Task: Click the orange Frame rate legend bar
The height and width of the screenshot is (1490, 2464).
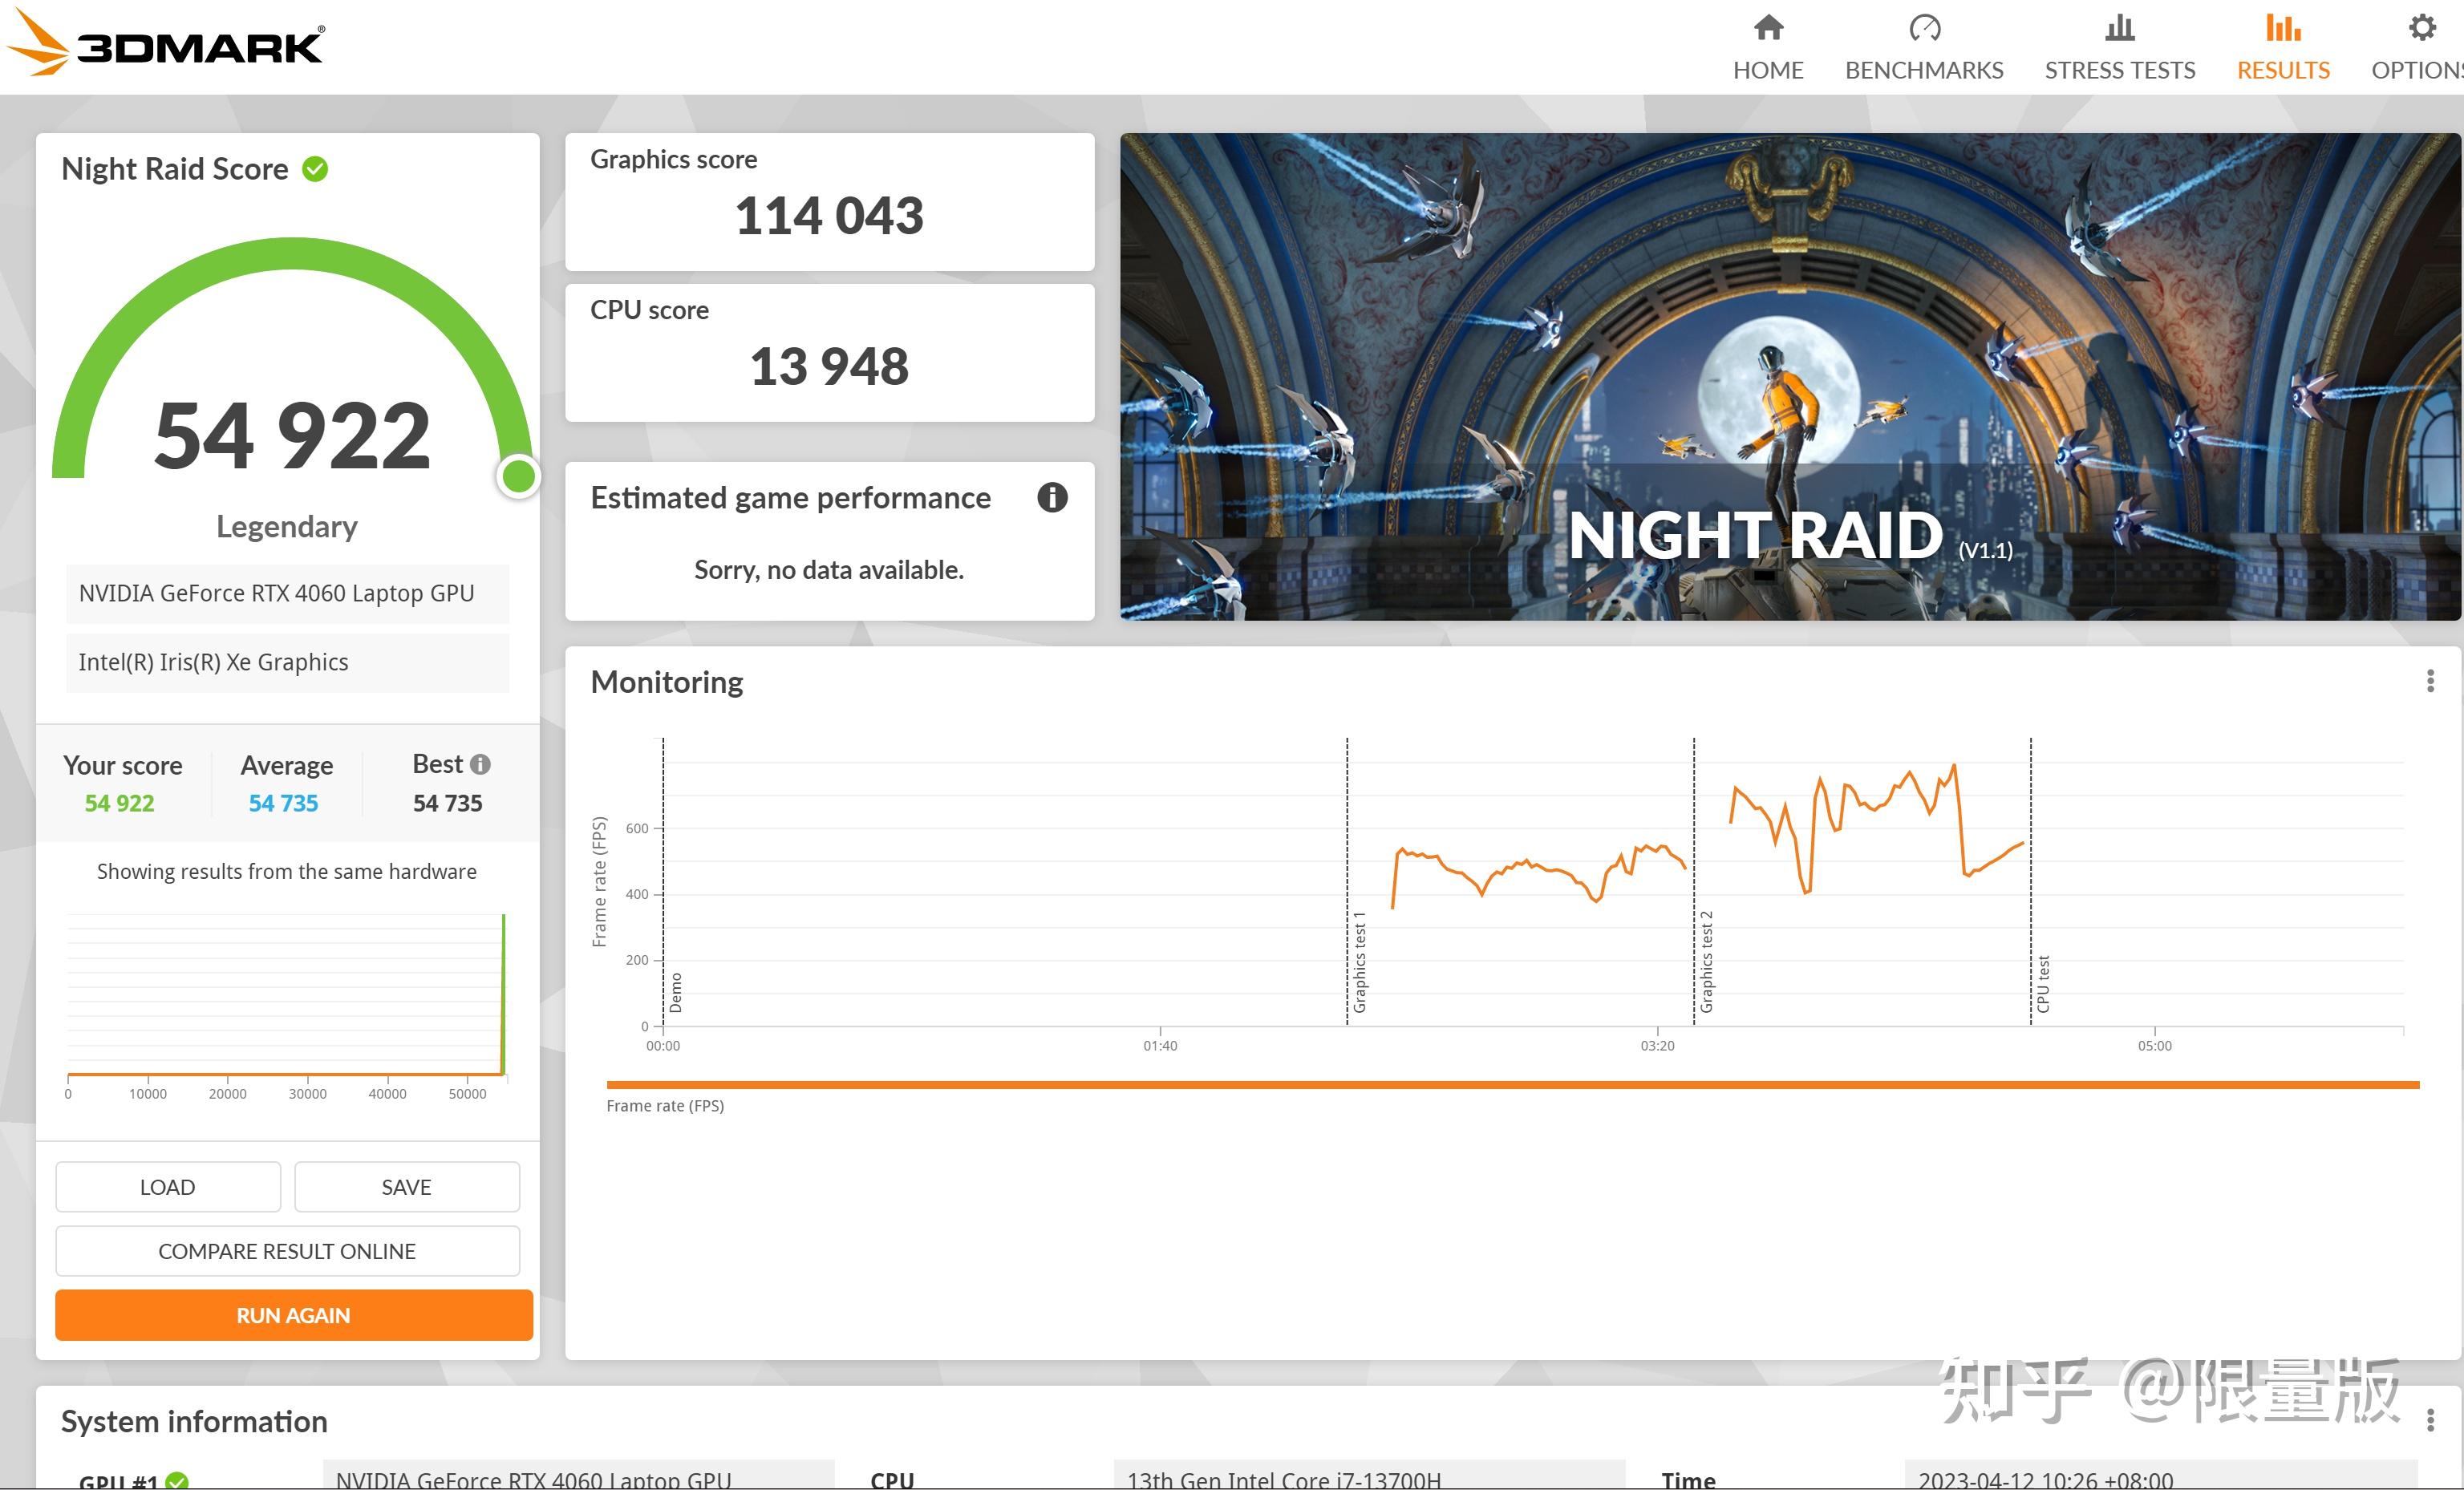Action: (1511, 1084)
